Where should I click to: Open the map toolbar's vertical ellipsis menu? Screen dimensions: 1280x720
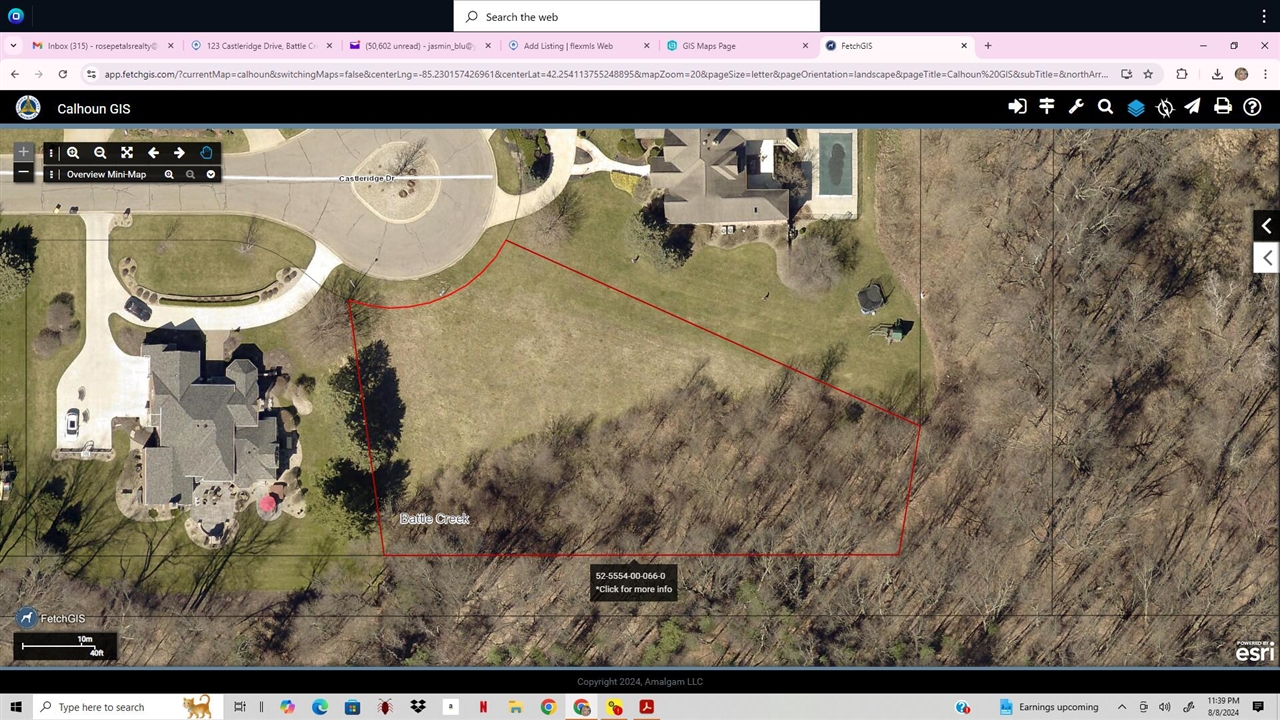(50, 152)
